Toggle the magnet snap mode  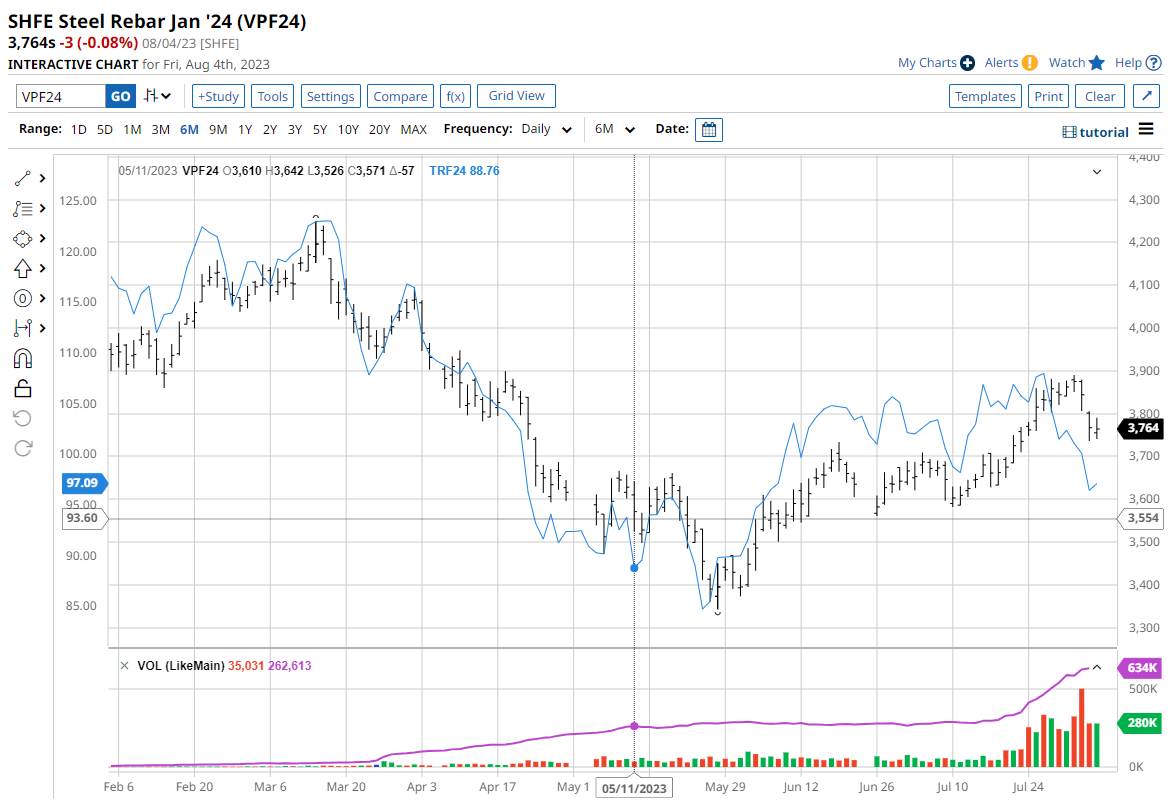pos(22,358)
